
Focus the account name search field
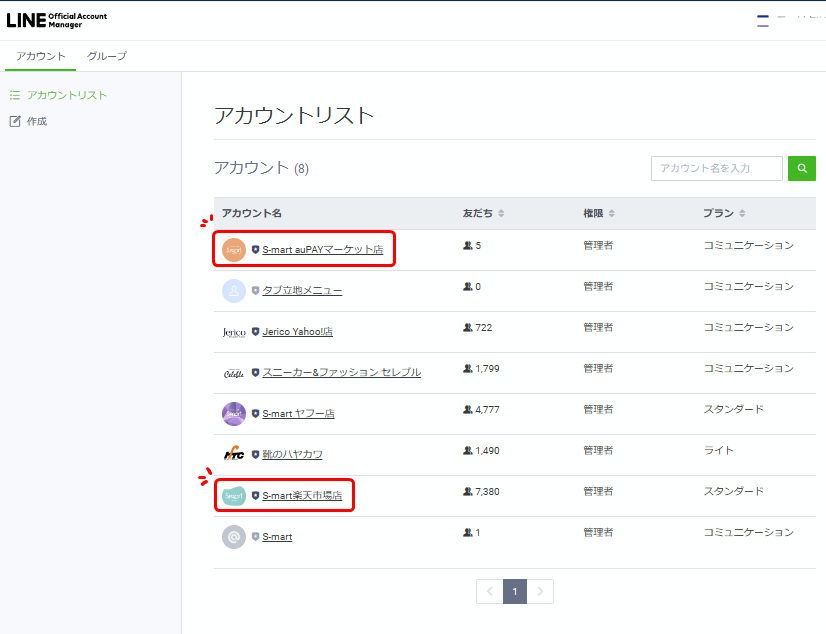716,169
